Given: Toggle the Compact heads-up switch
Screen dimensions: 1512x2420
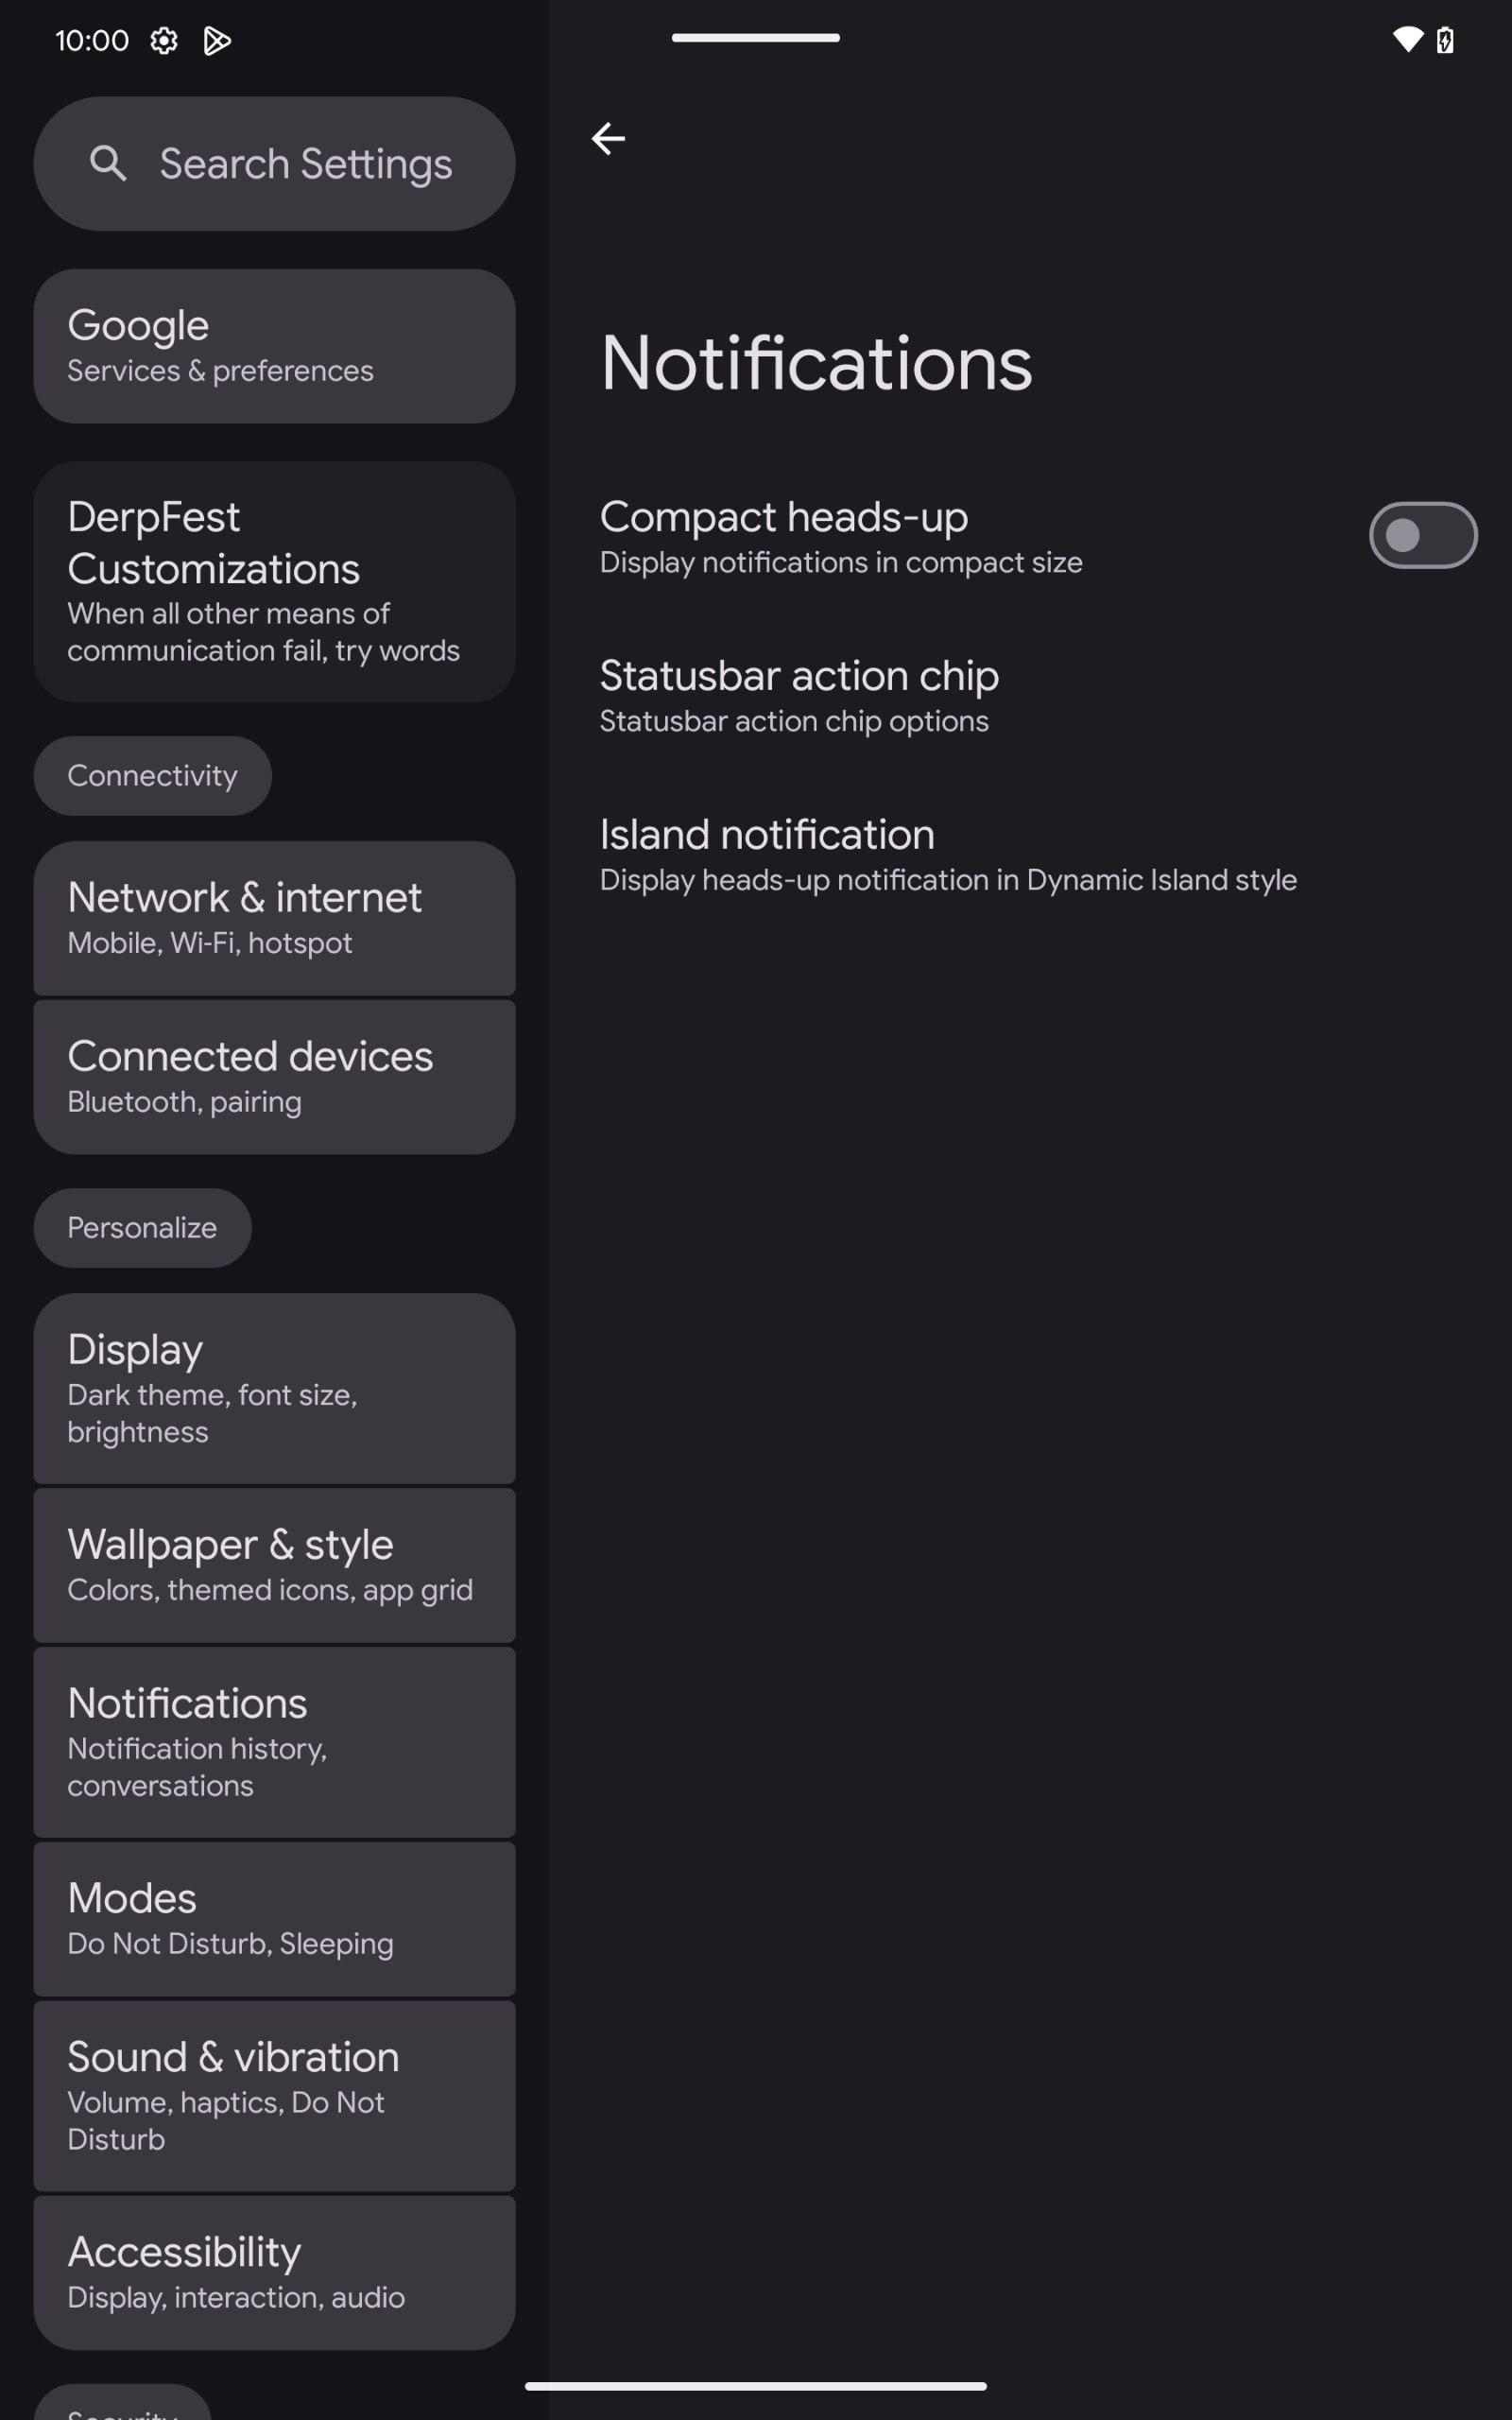Looking at the screenshot, I should 1423,535.
